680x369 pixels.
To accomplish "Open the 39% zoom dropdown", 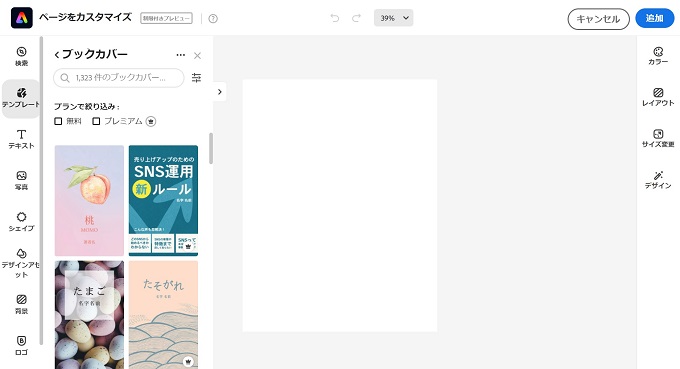I will click(393, 18).
